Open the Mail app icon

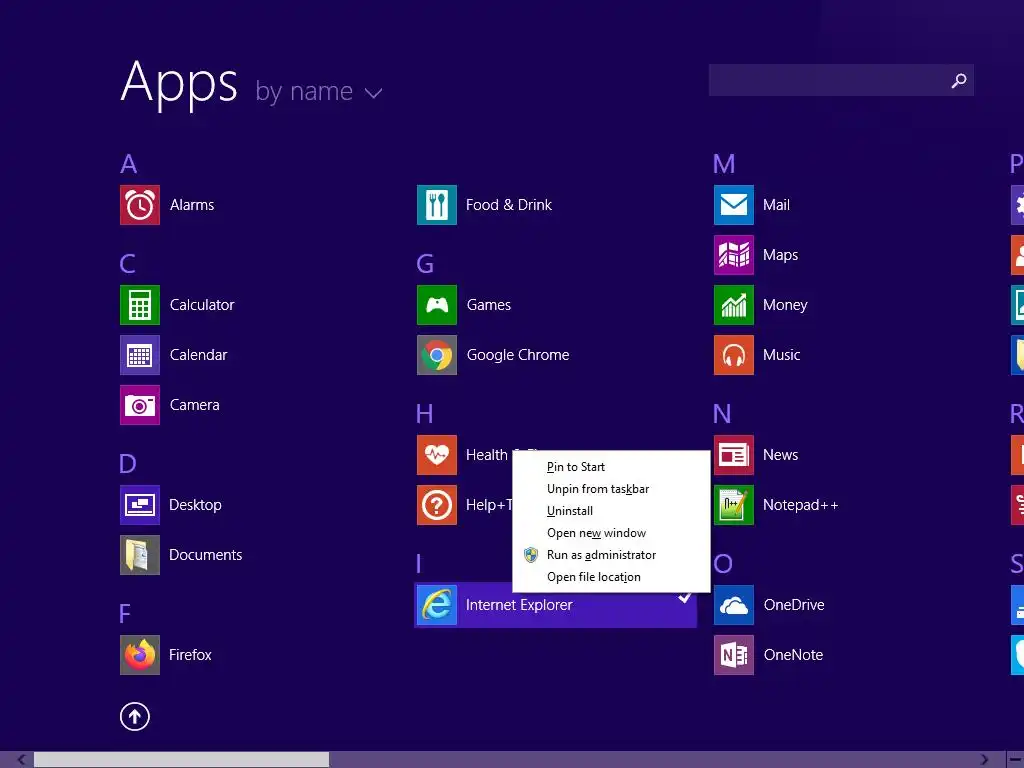pos(734,205)
